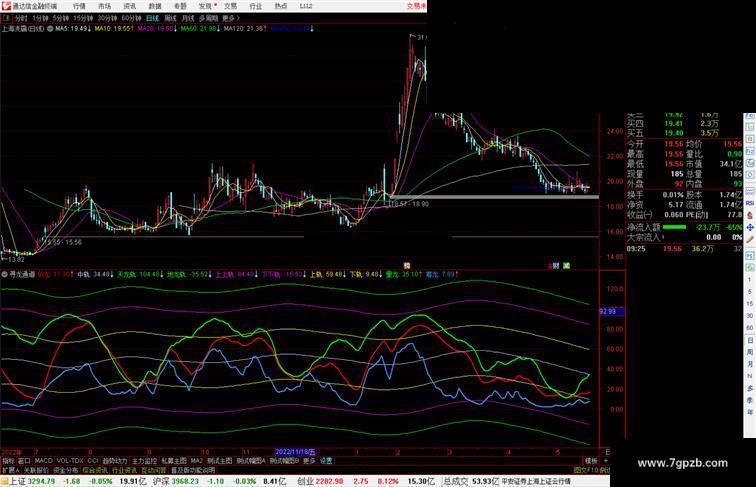Click the 年 yearly period sidebar button

[750, 412]
